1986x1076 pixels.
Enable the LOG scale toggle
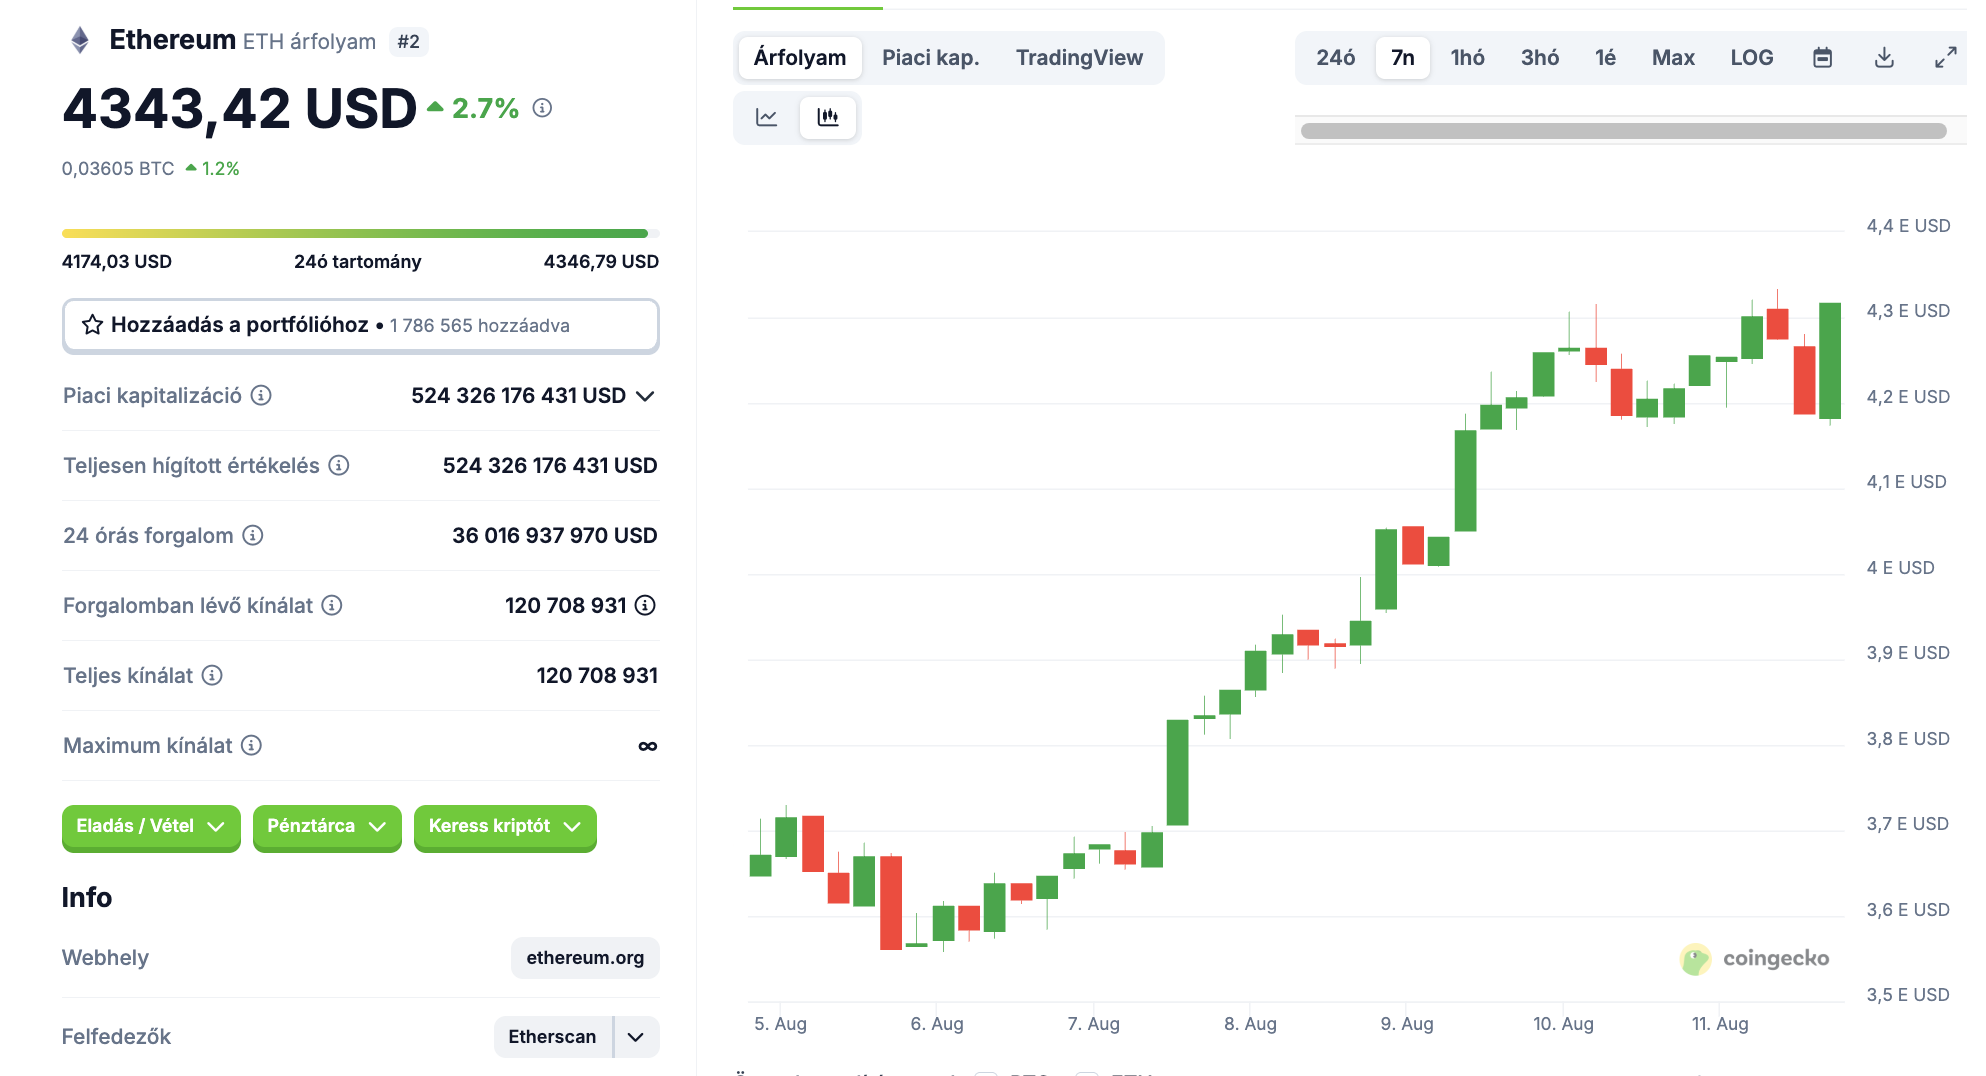click(1751, 57)
